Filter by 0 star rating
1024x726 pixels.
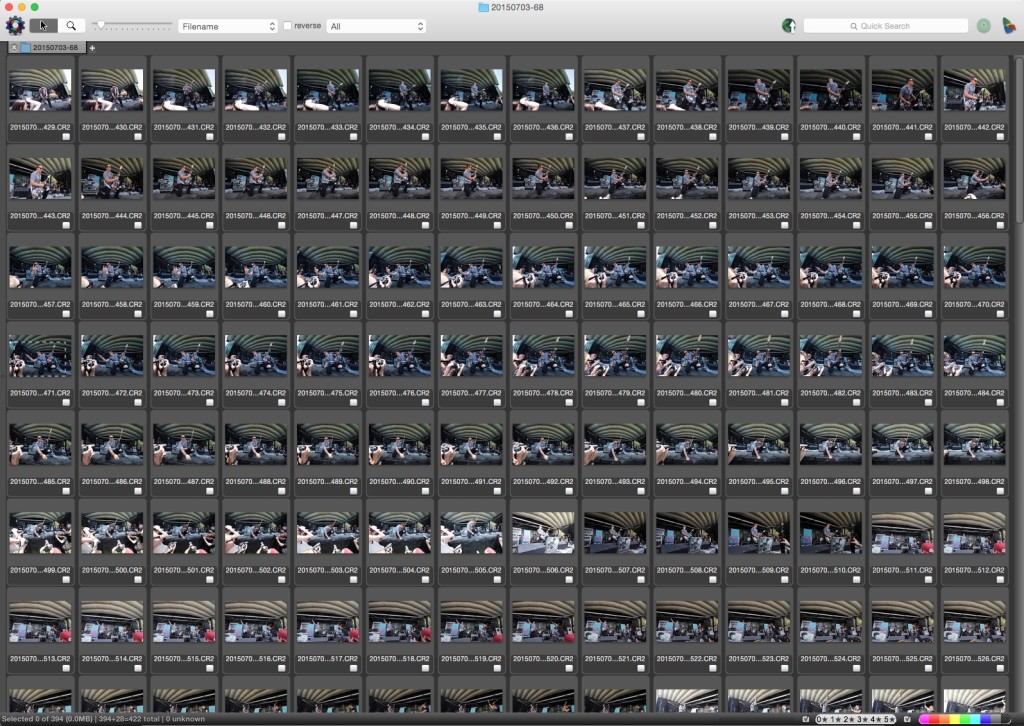821,719
